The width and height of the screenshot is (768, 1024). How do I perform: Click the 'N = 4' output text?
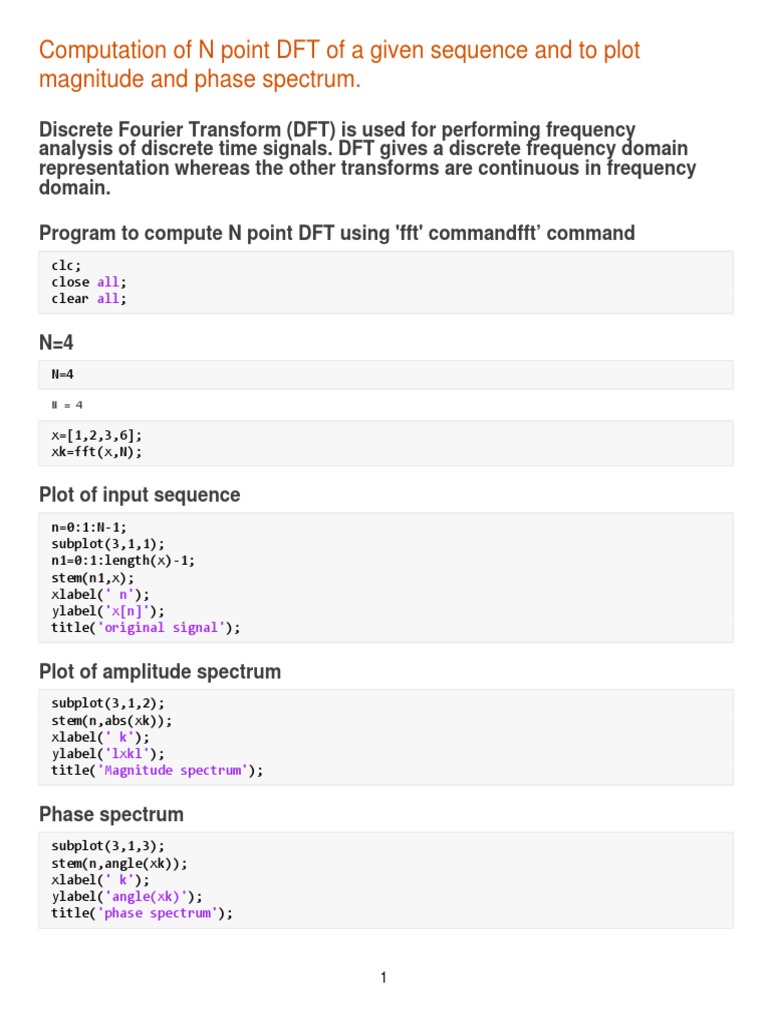(67, 405)
